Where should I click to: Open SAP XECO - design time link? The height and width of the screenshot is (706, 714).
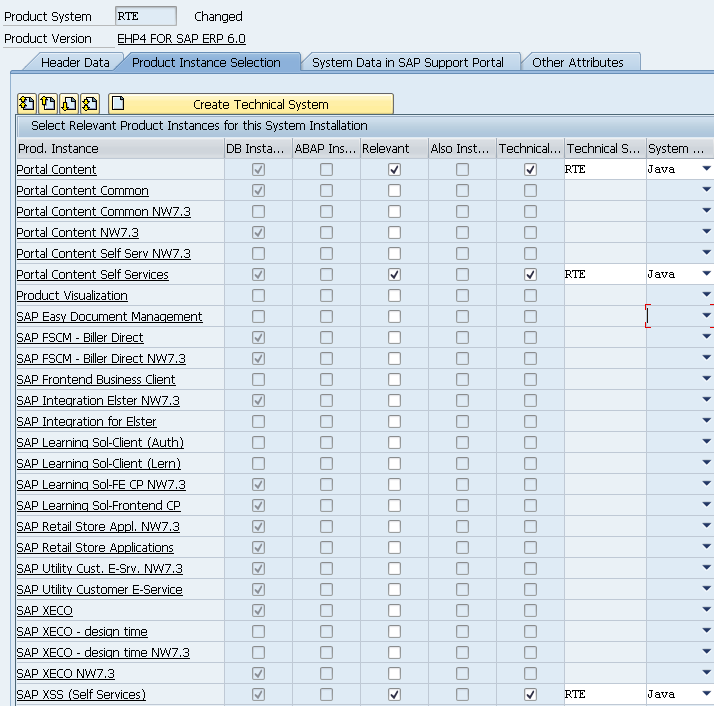coord(82,631)
